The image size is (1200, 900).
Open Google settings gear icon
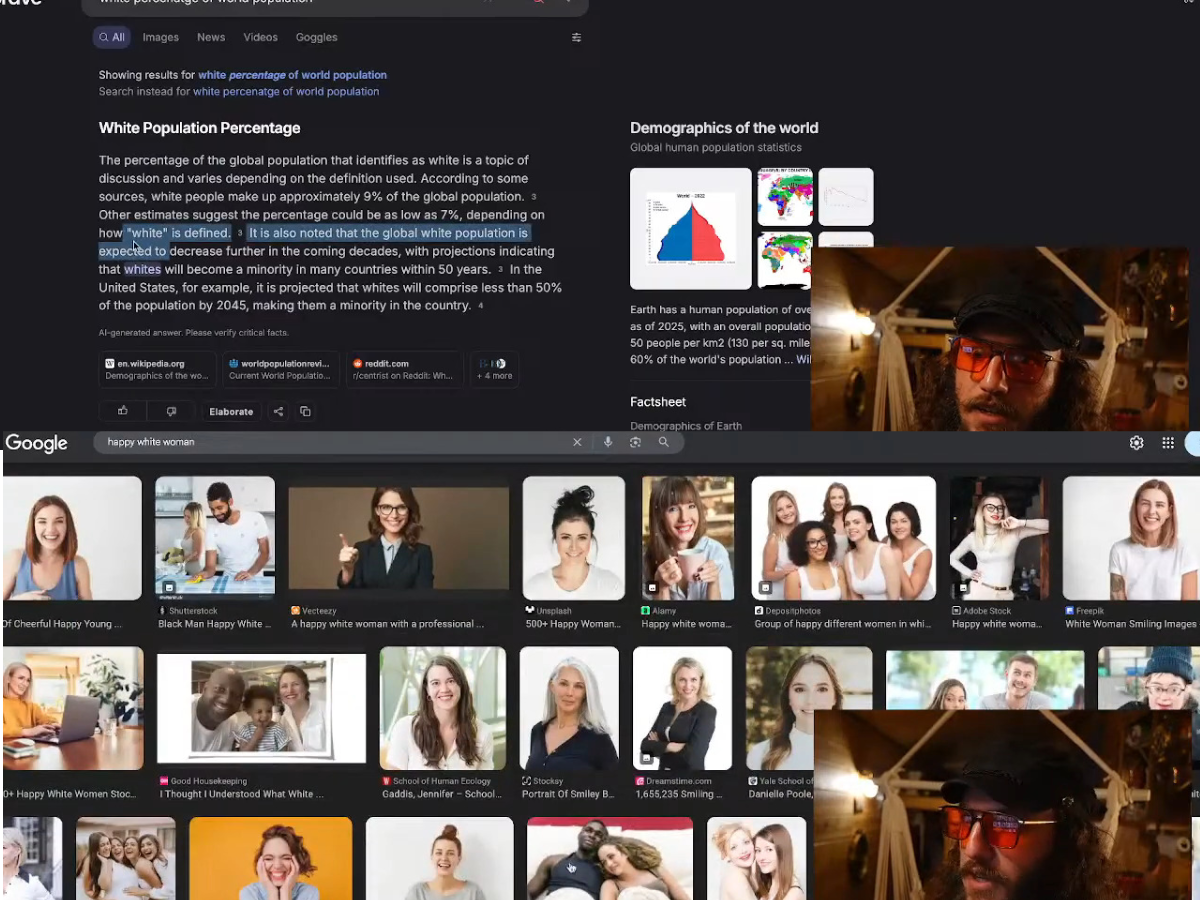(1136, 443)
